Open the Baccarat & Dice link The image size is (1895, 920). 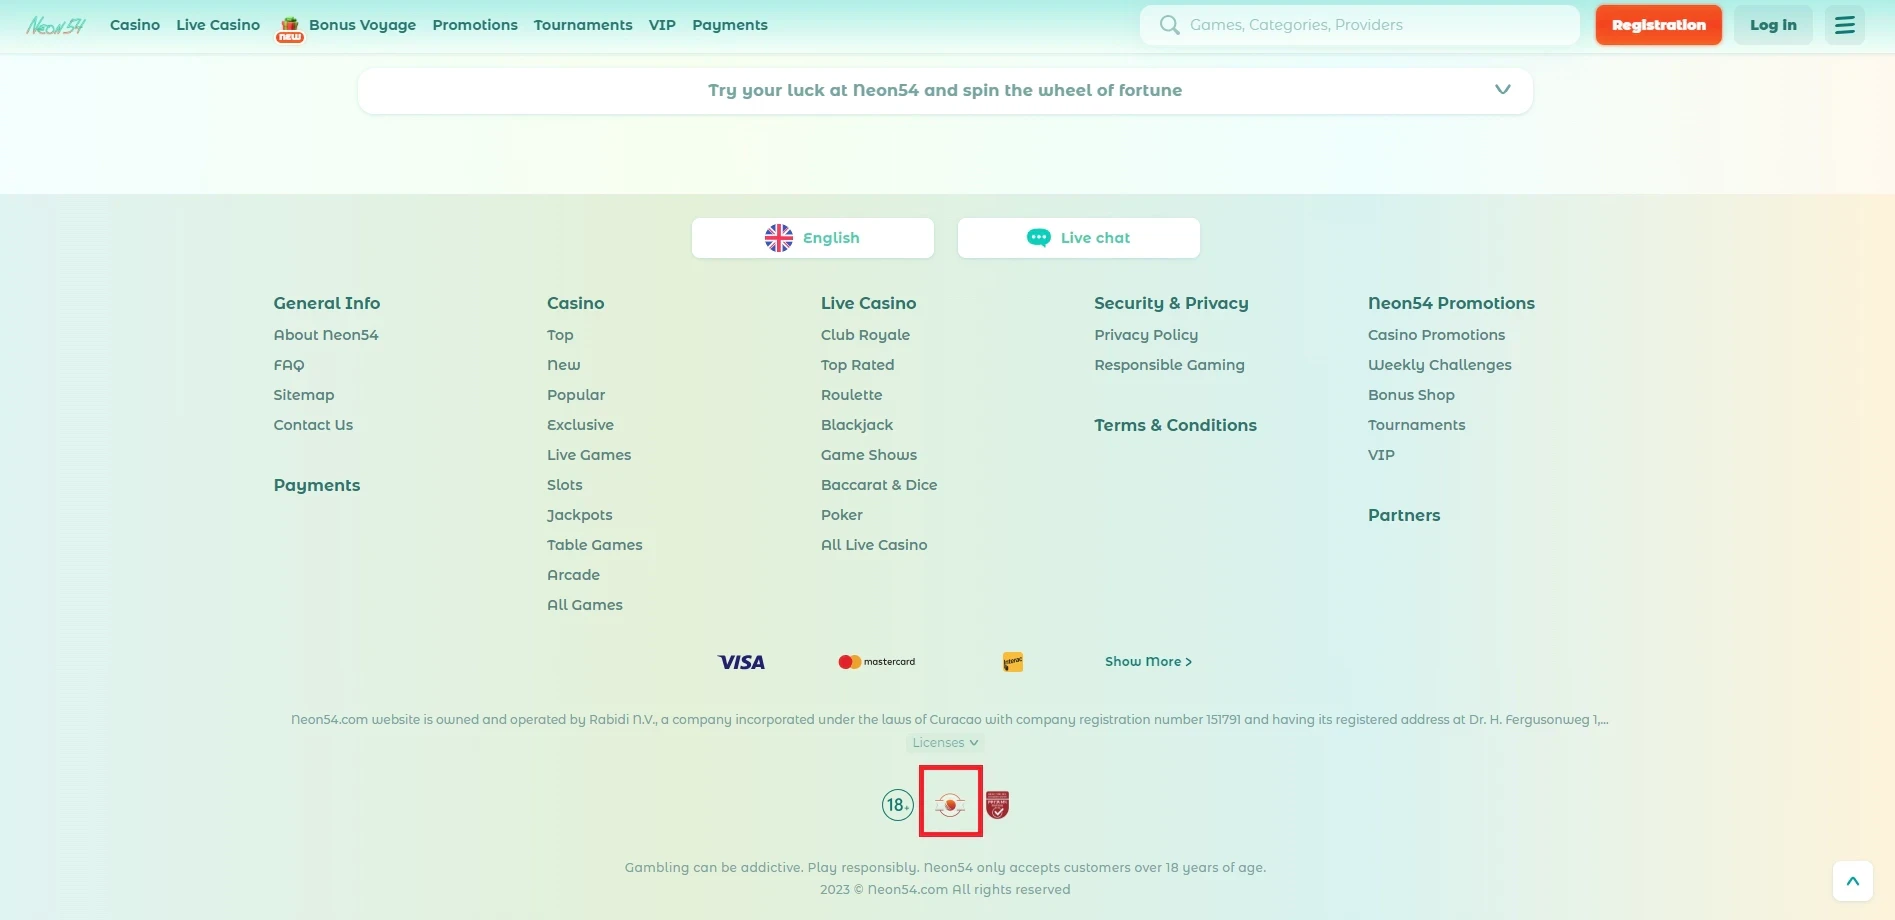879,485
